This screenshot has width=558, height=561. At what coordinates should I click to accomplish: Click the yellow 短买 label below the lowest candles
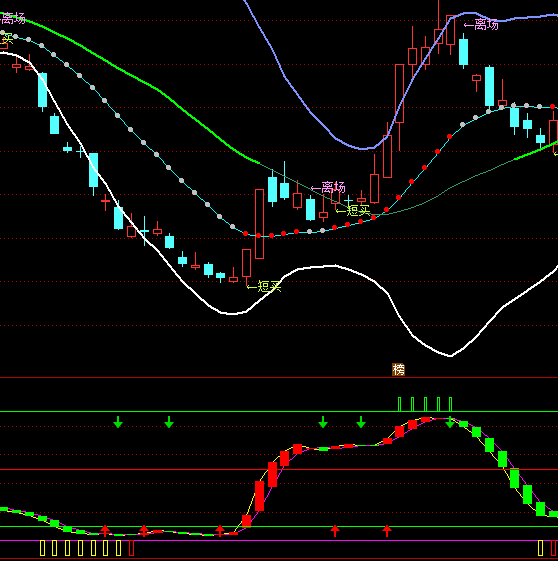click(x=264, y=286)
